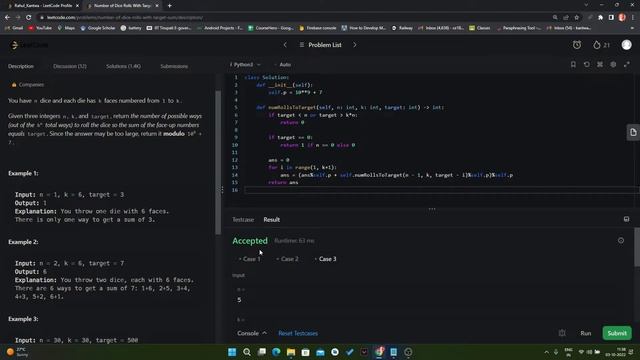640x360 pixels.
Task: Click the description panel scrollbar
Action: 218,162
